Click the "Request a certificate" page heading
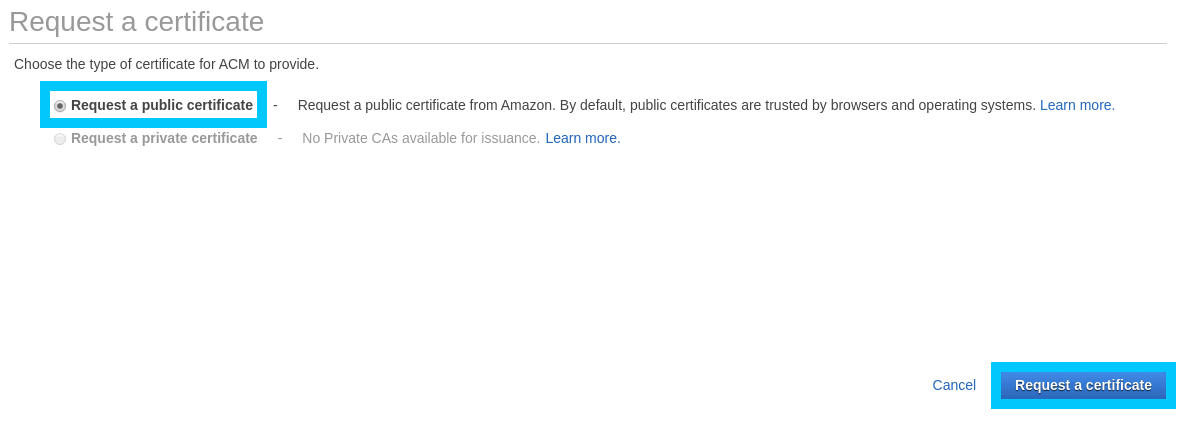The width and height of the screenshot is (1184, 427). point(136,22)
